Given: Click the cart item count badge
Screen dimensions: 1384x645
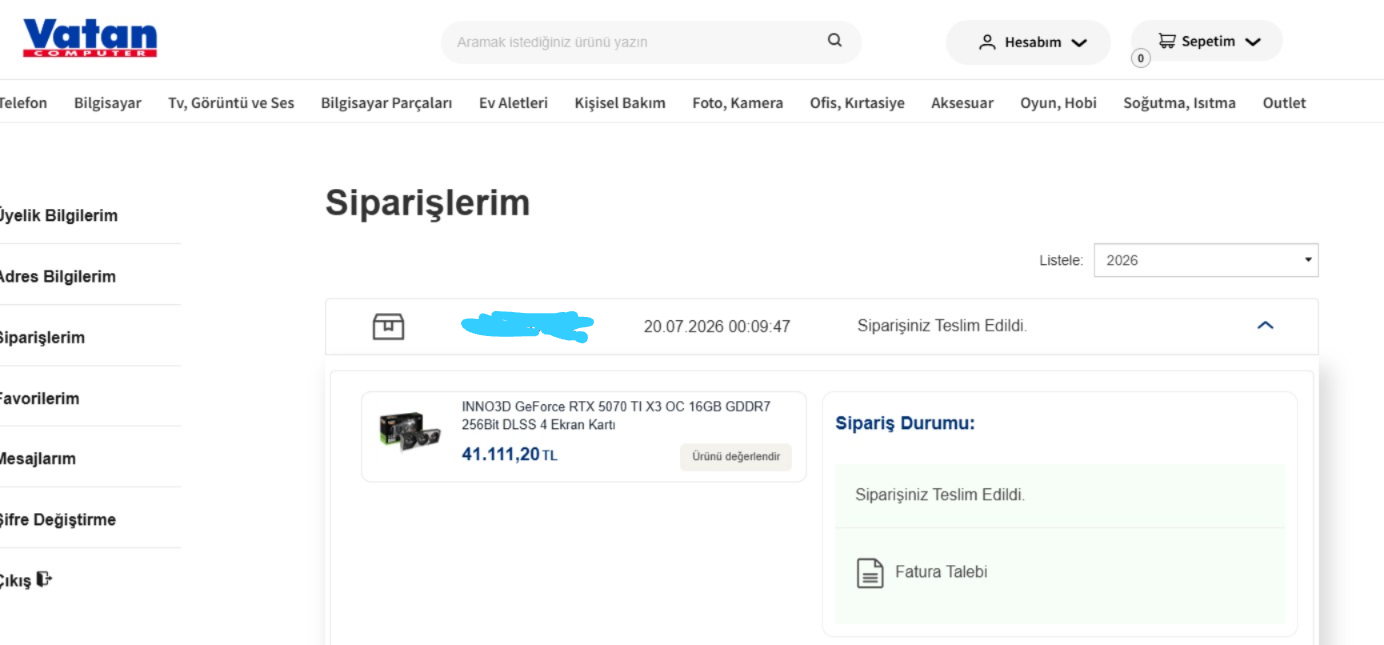Looking at the screenshot, I should [1140, 58].
